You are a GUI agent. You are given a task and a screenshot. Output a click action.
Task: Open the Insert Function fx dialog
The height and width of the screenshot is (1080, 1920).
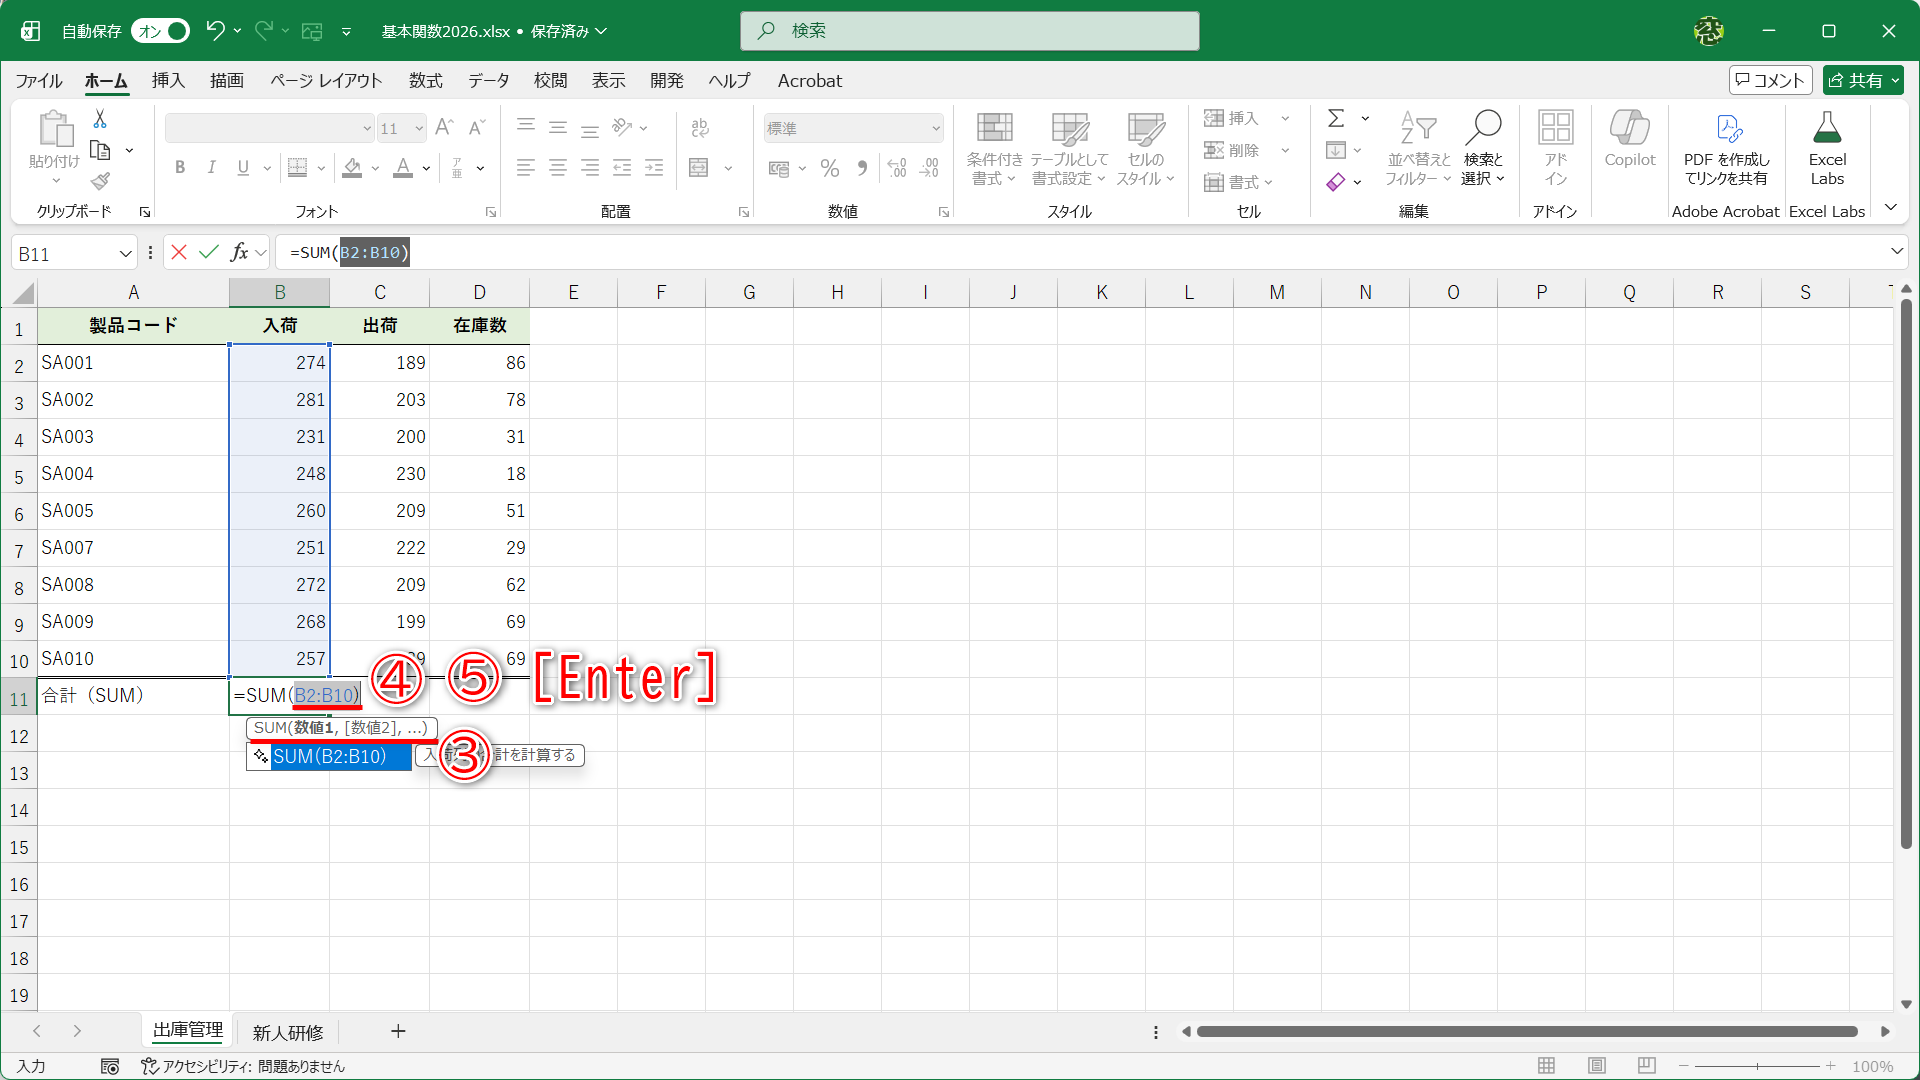point(239,252)
